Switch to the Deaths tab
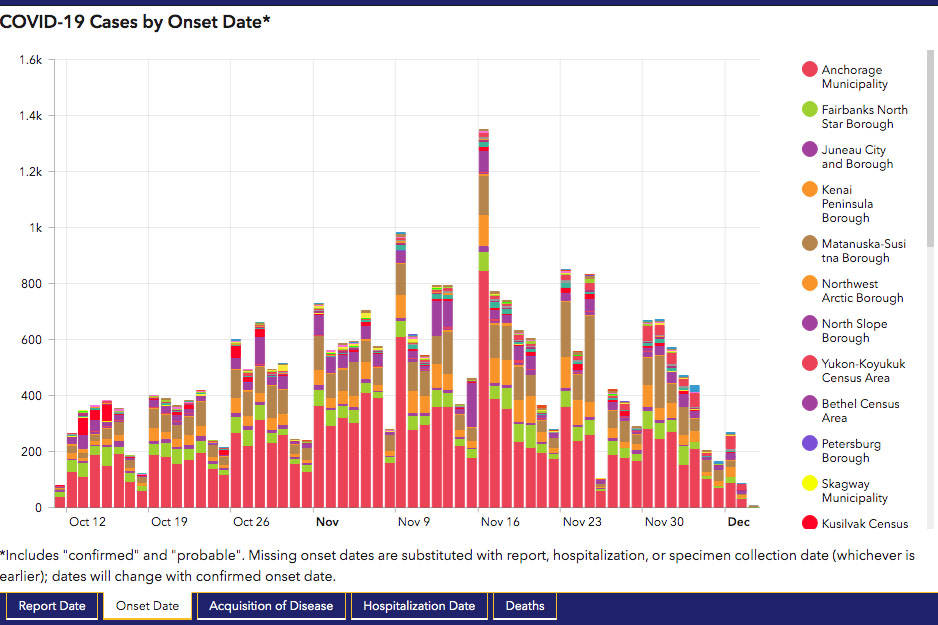Screen dimensions: 938x625 [x=525, y=606]
